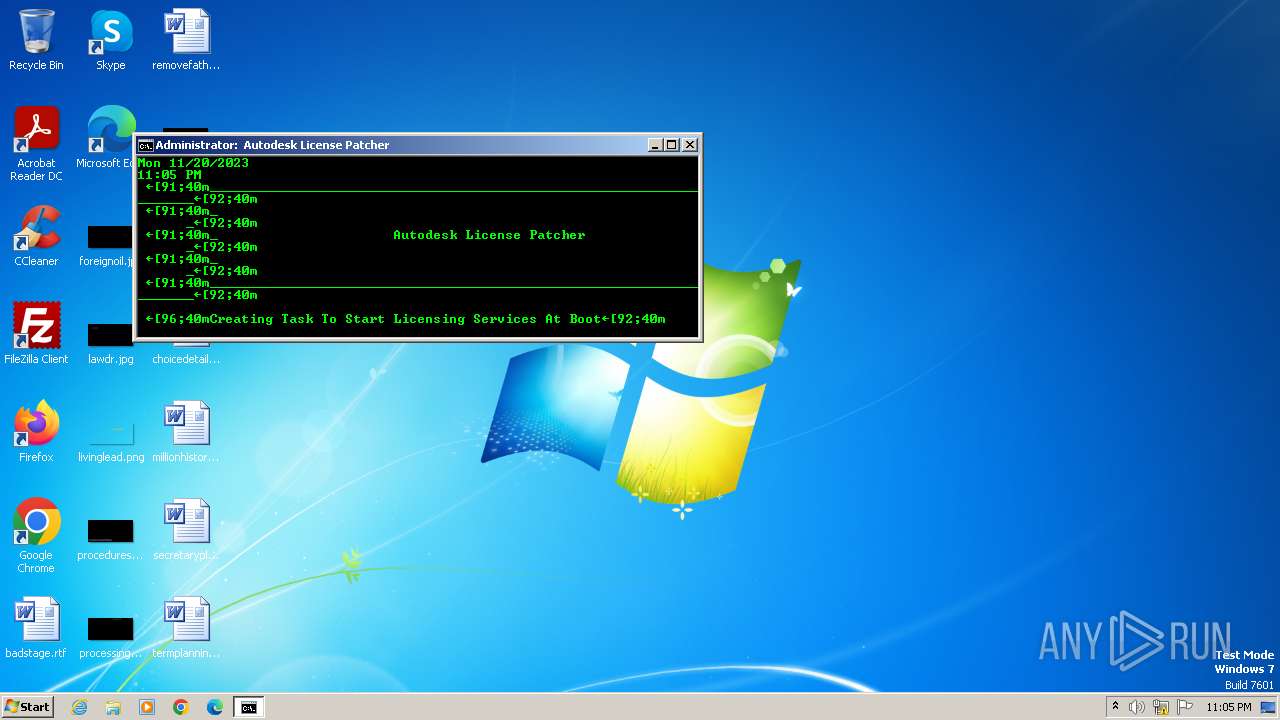The image size is (1280, 720).
Task: Minimize the Autodesk License Patcher window
Action: pyautogui.click(x=655, y=145)
